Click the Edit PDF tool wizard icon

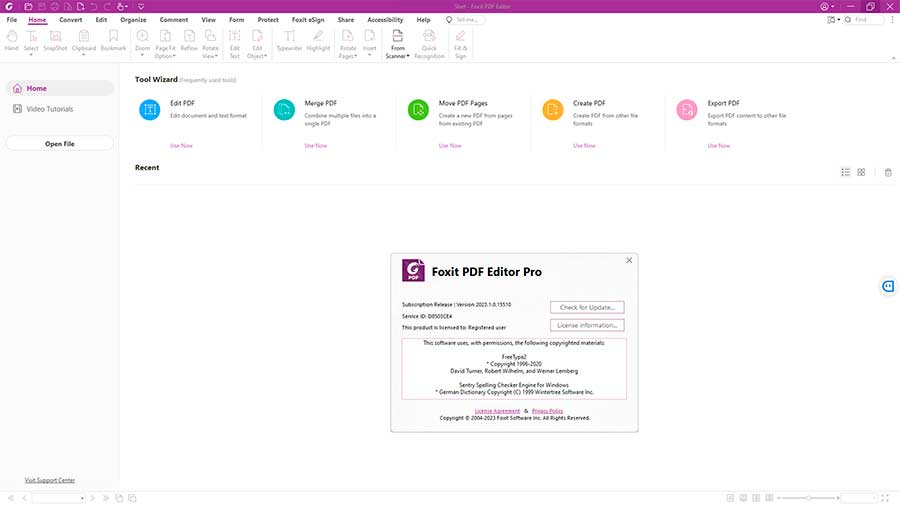coord(150,110)
